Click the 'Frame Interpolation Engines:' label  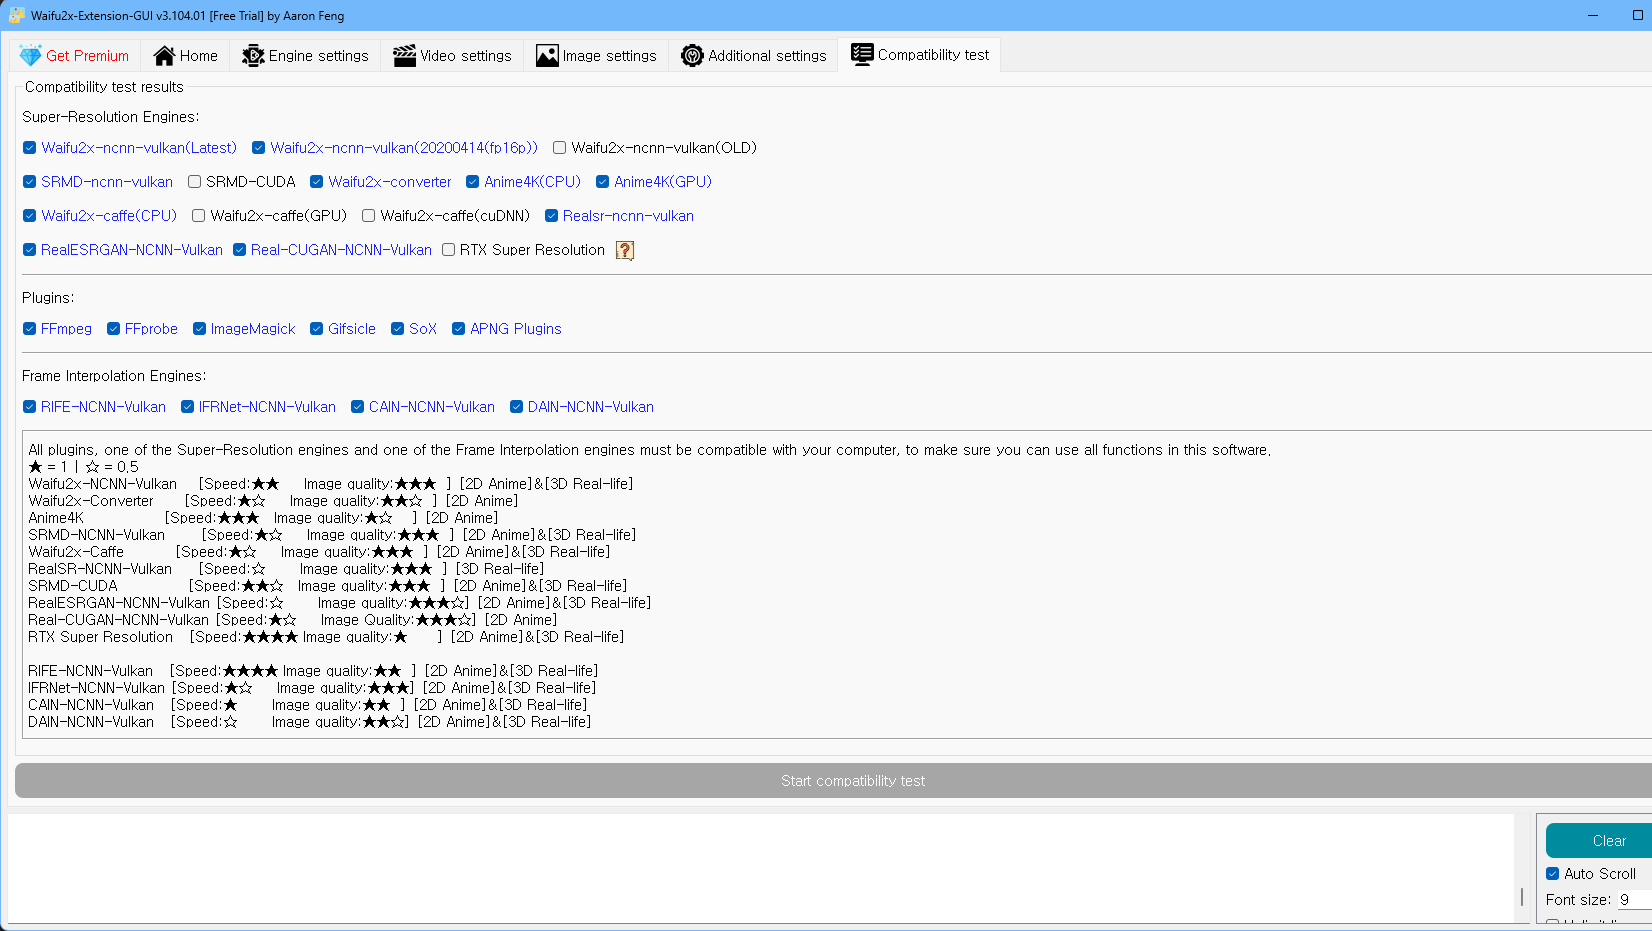pos(114,376)
